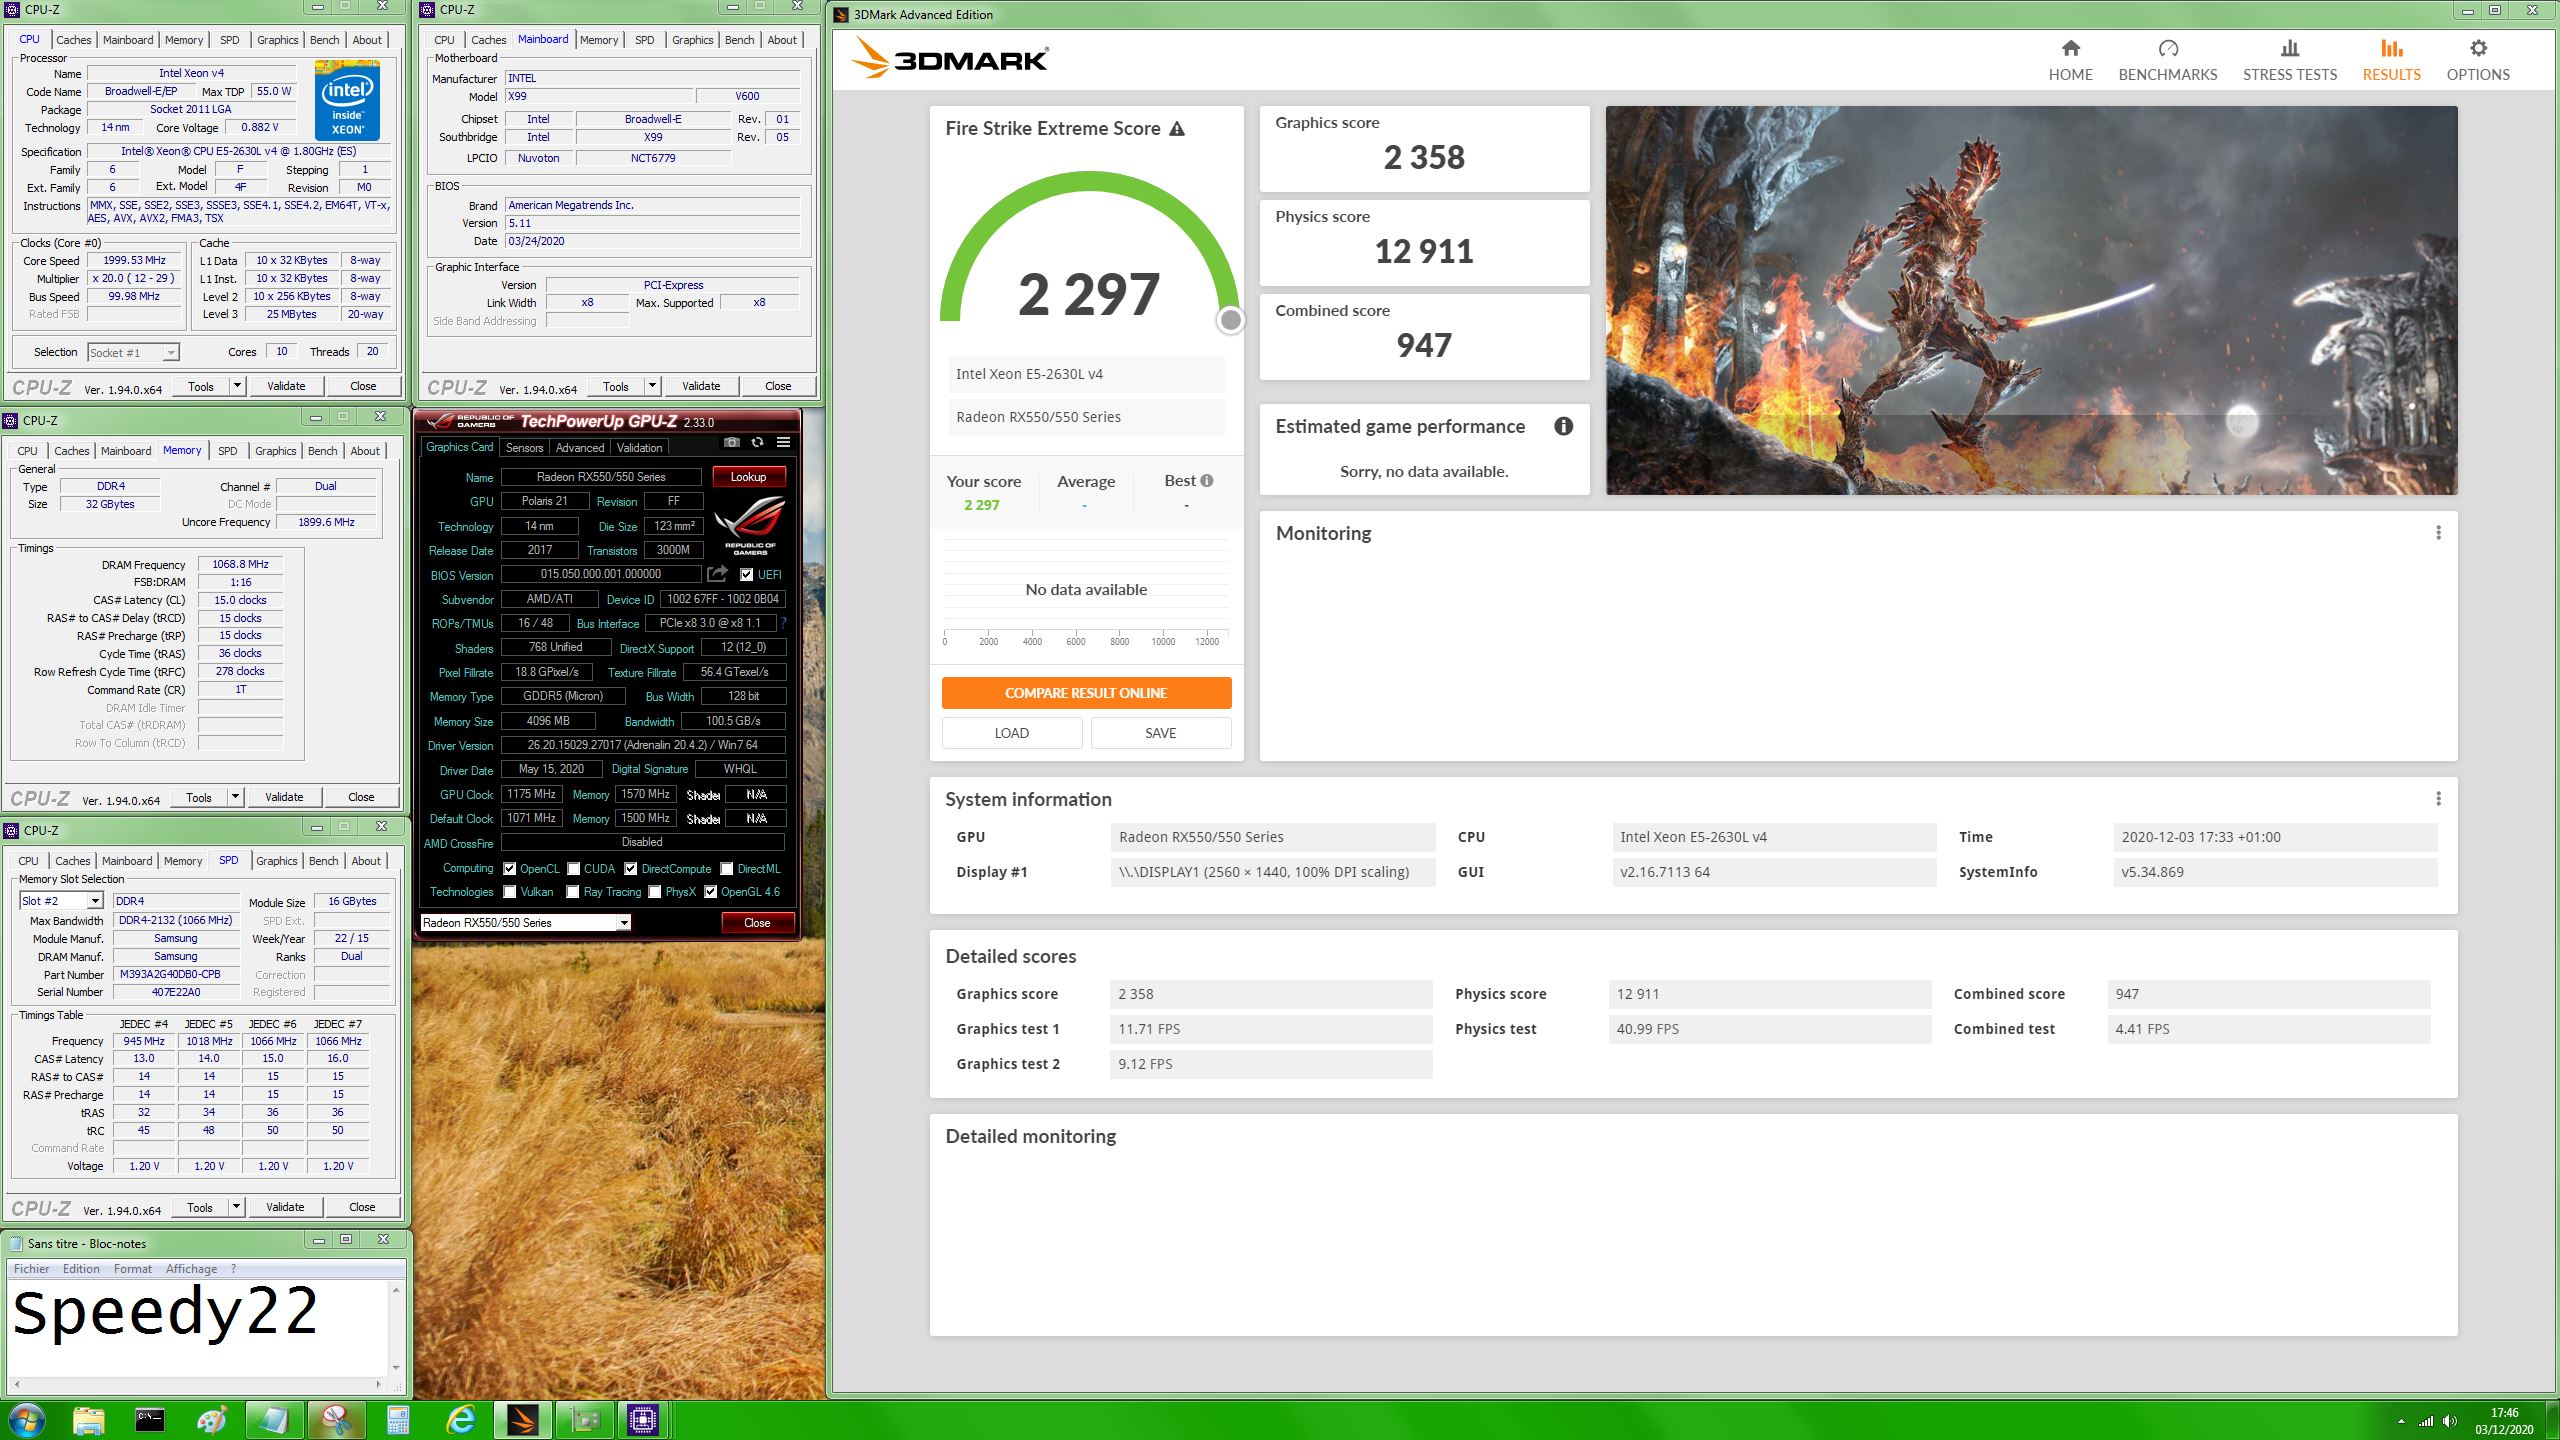Toggle the Vulkan checkbox
The image size is (2560, 1440).
[x=510, y=892]
